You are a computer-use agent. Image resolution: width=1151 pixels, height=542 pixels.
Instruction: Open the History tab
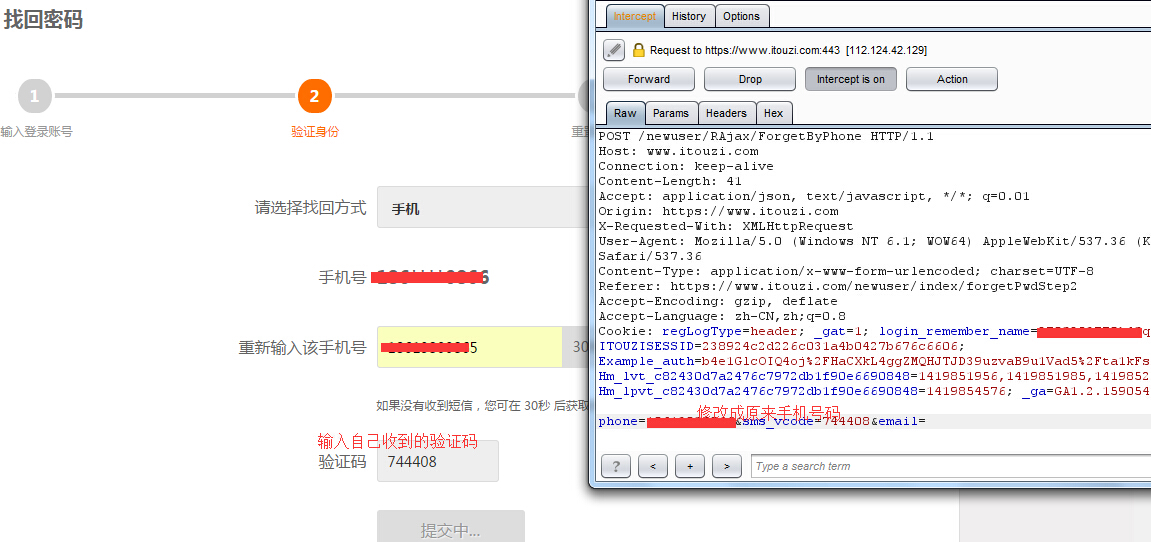[x=689, y=16]
